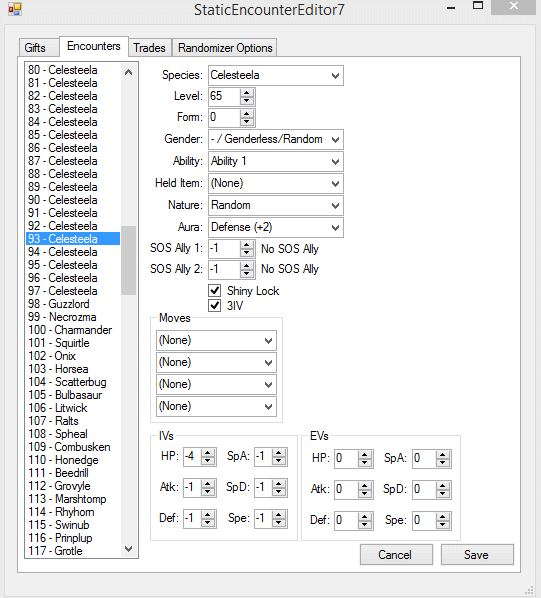Maximize the StaticEncounterEditor7 window
The height and width of the screenshot is (598, 541).
pos(478,6)
